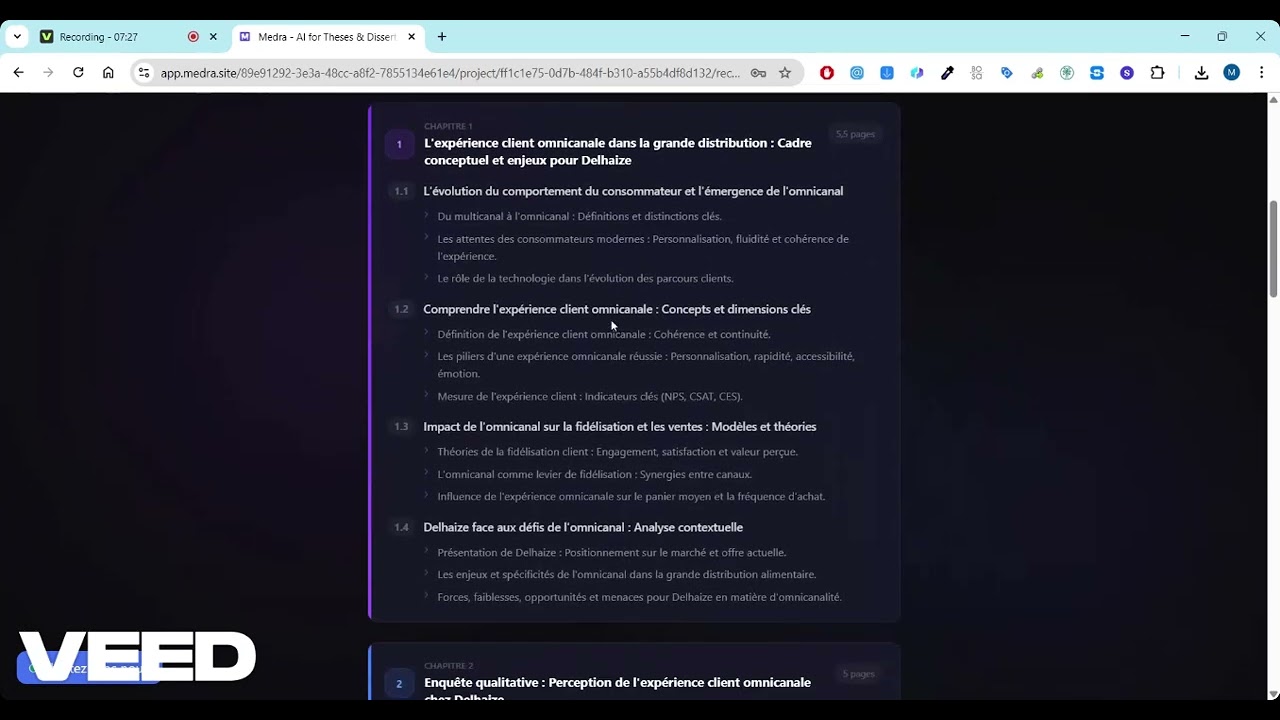The width and height of the screenshot is (1280, 720).
Task: Open the blue square S extension
Action: click(1097, 73)
